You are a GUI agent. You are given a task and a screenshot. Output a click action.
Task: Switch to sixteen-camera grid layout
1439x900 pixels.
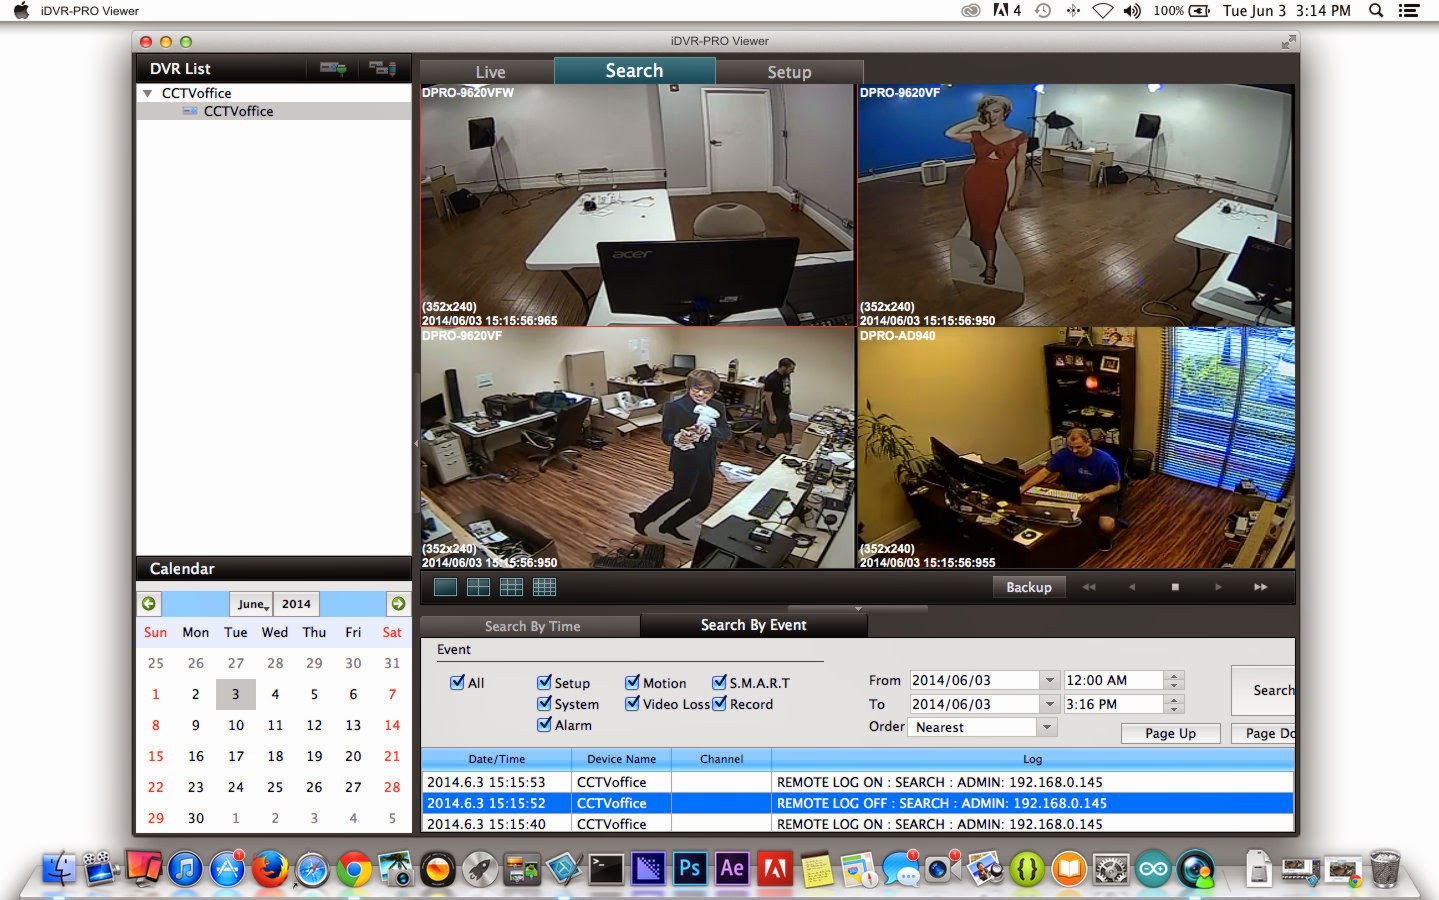[x=544, y=587]
